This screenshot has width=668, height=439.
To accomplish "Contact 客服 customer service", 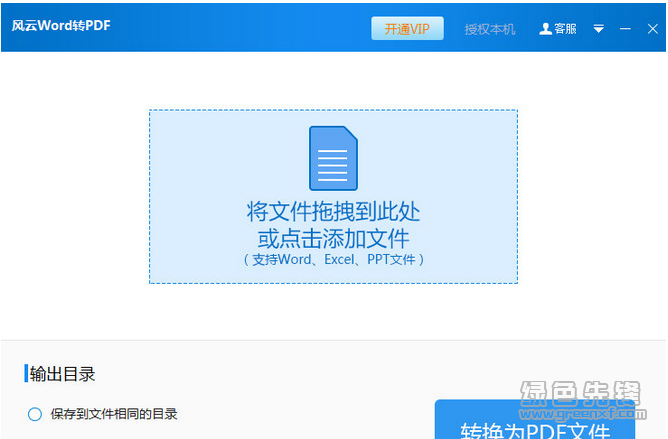I will tap(558, 29).
